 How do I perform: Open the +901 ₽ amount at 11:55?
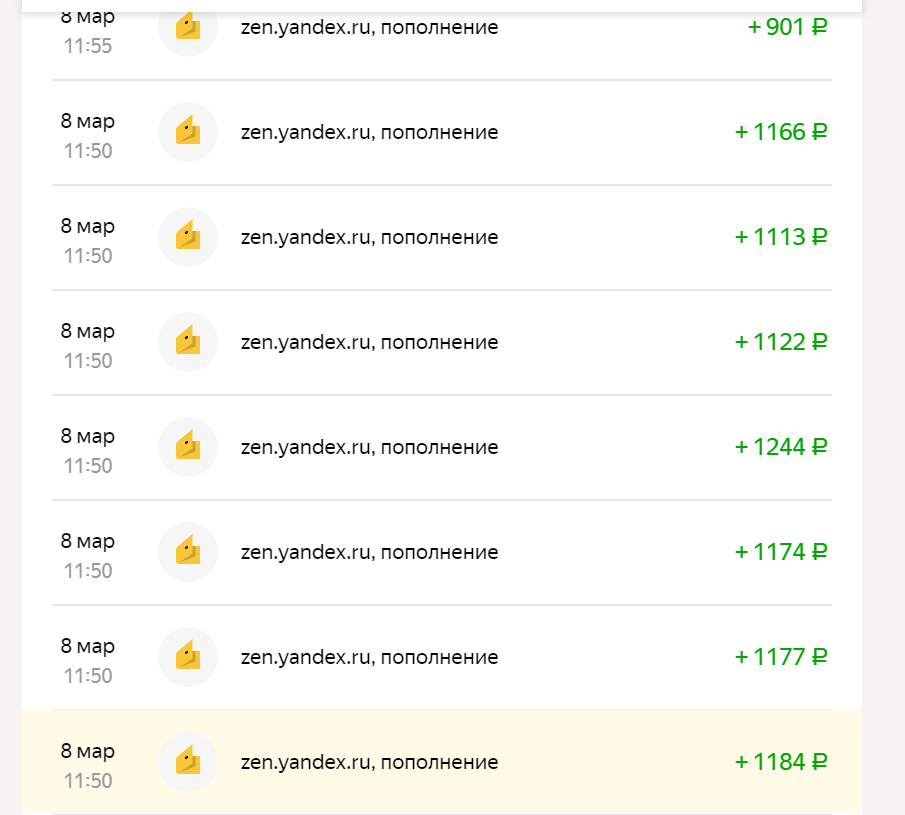(x=788, y=27)
